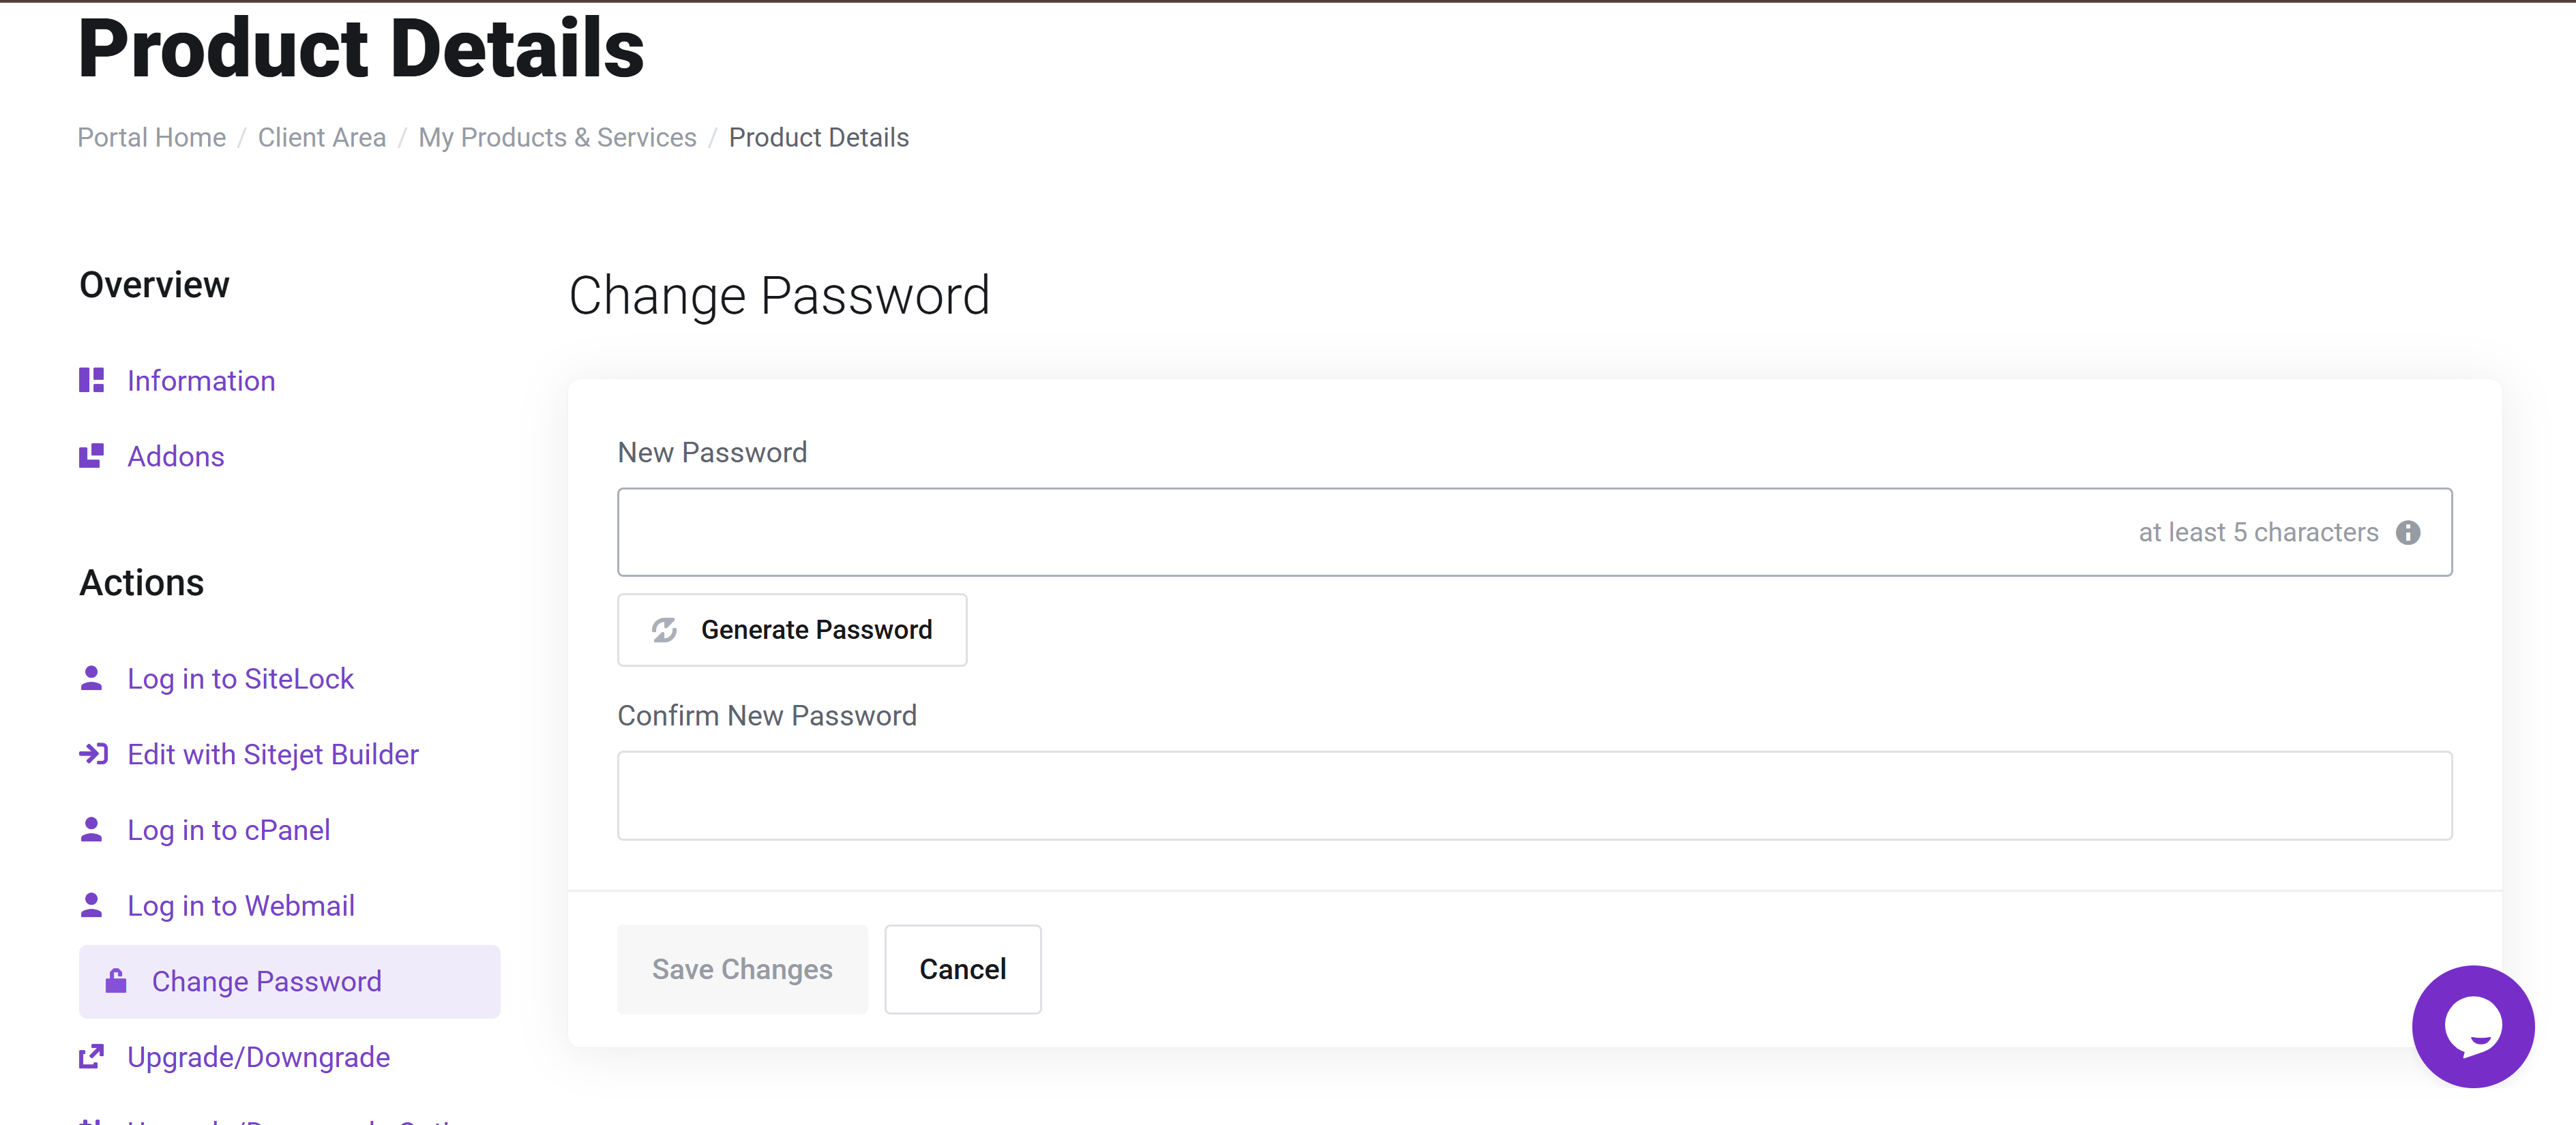
Task: Click the Generate Password button
Action: pyautogui.click(x=792, y=630)
